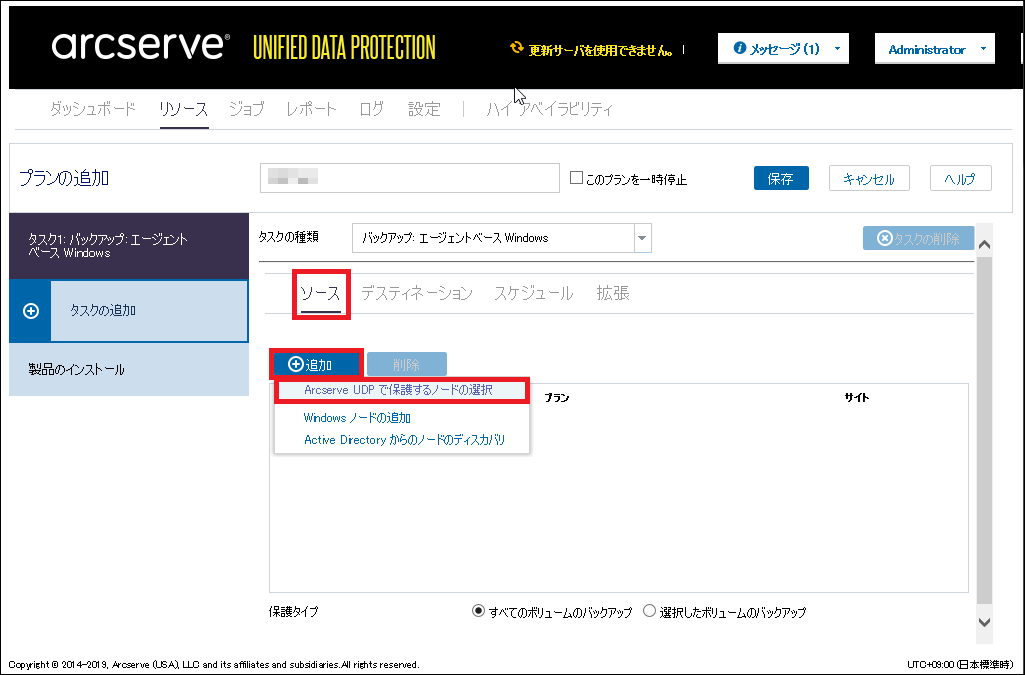Go to ハイアベイラビリティ tab
The height and width of the screenshot is (675, 1025).
point(550,108)
